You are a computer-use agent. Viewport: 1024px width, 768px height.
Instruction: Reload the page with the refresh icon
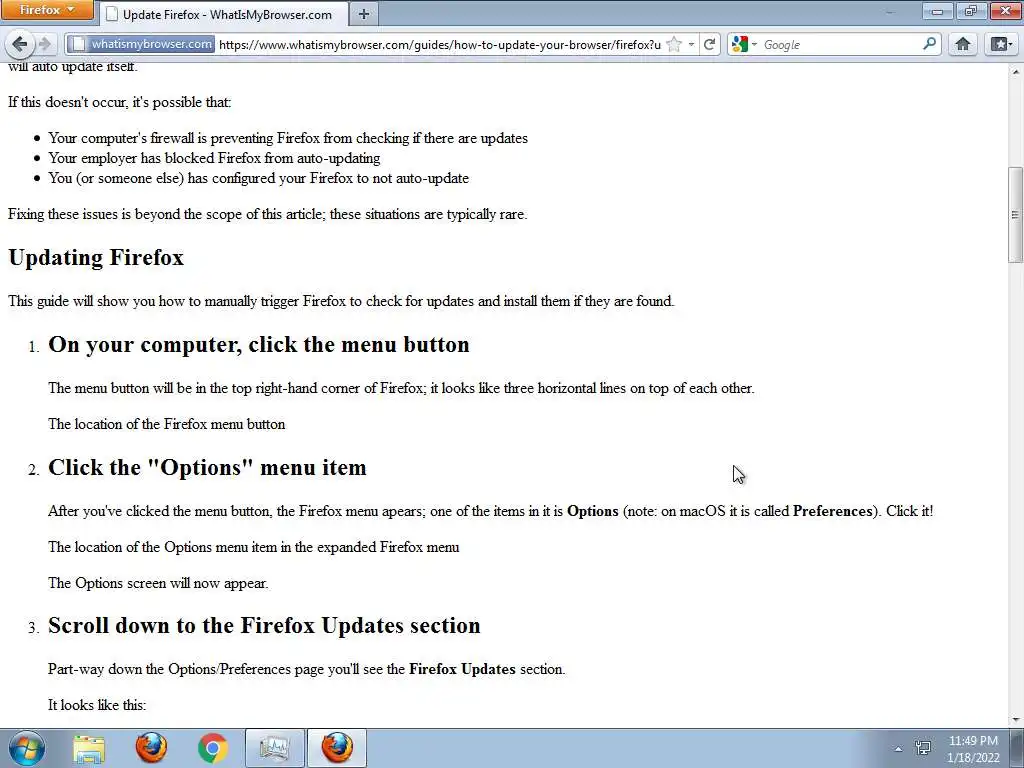click(709, 44)
